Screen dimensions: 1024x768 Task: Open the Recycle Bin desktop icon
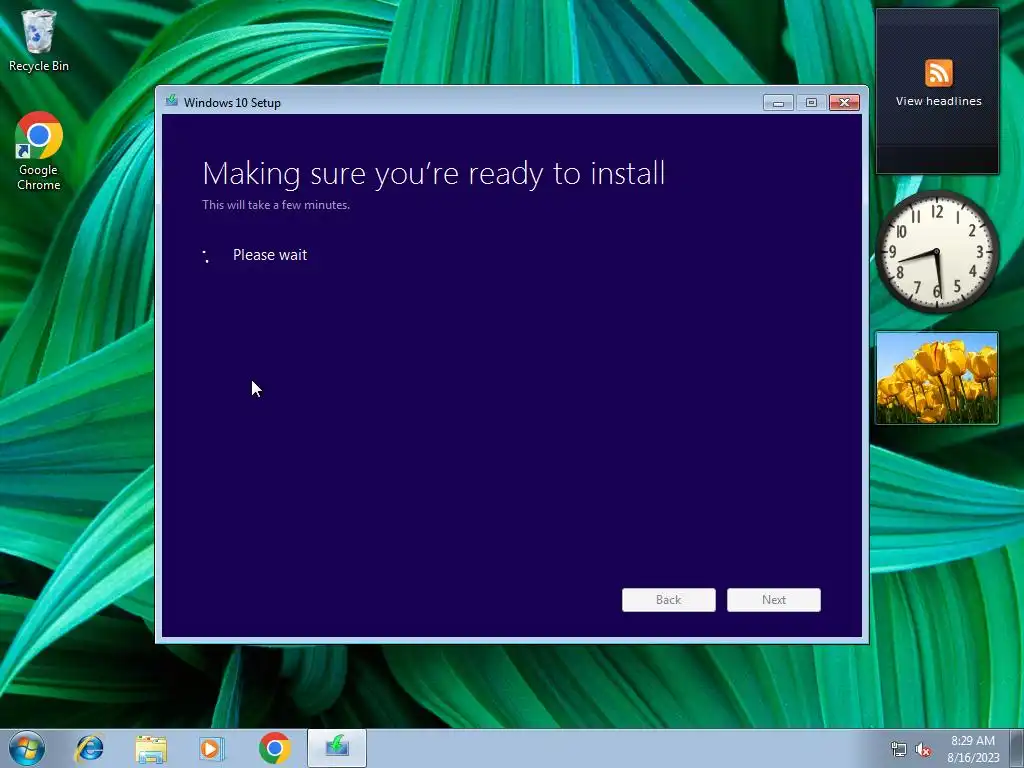[39, 40]
